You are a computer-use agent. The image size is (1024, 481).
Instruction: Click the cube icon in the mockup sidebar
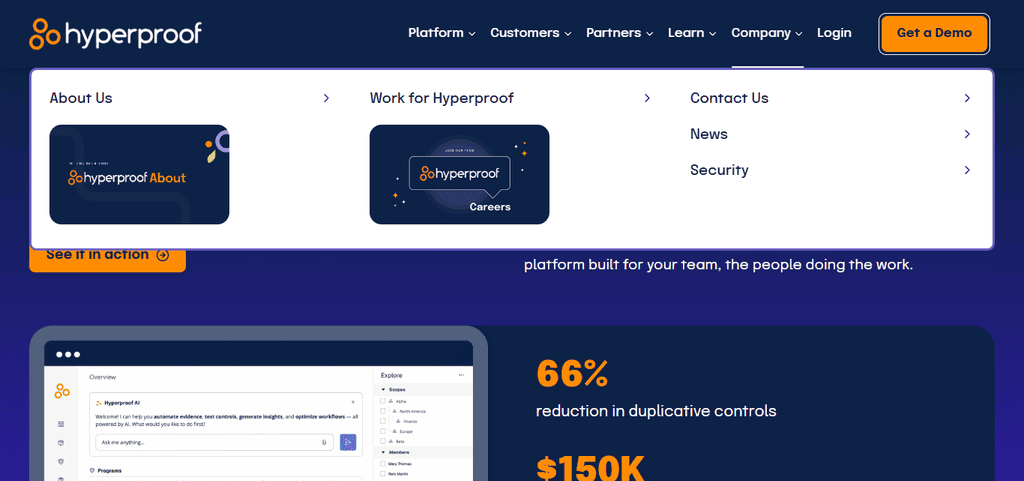(61, 442)
